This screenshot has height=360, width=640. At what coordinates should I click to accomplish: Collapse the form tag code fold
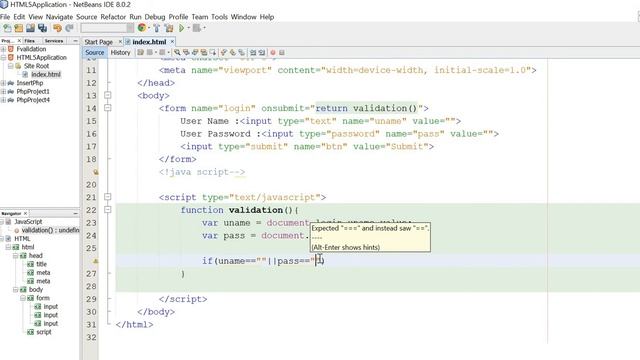click(107, 108)
